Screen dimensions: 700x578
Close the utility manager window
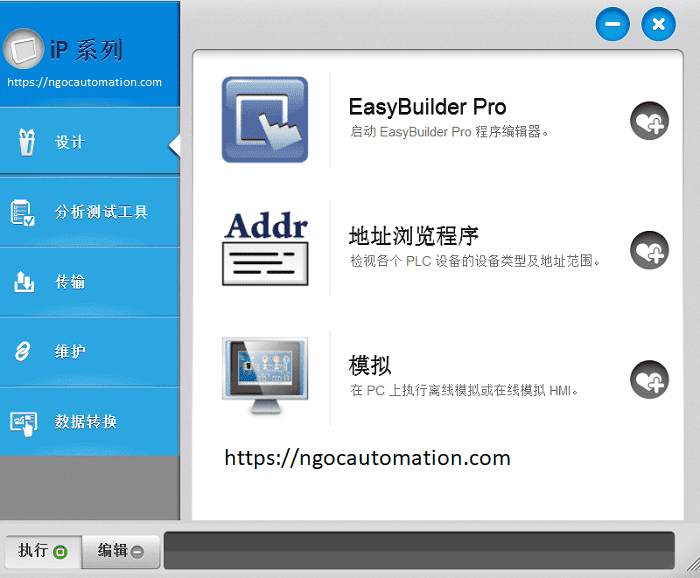tap(658, 24)
